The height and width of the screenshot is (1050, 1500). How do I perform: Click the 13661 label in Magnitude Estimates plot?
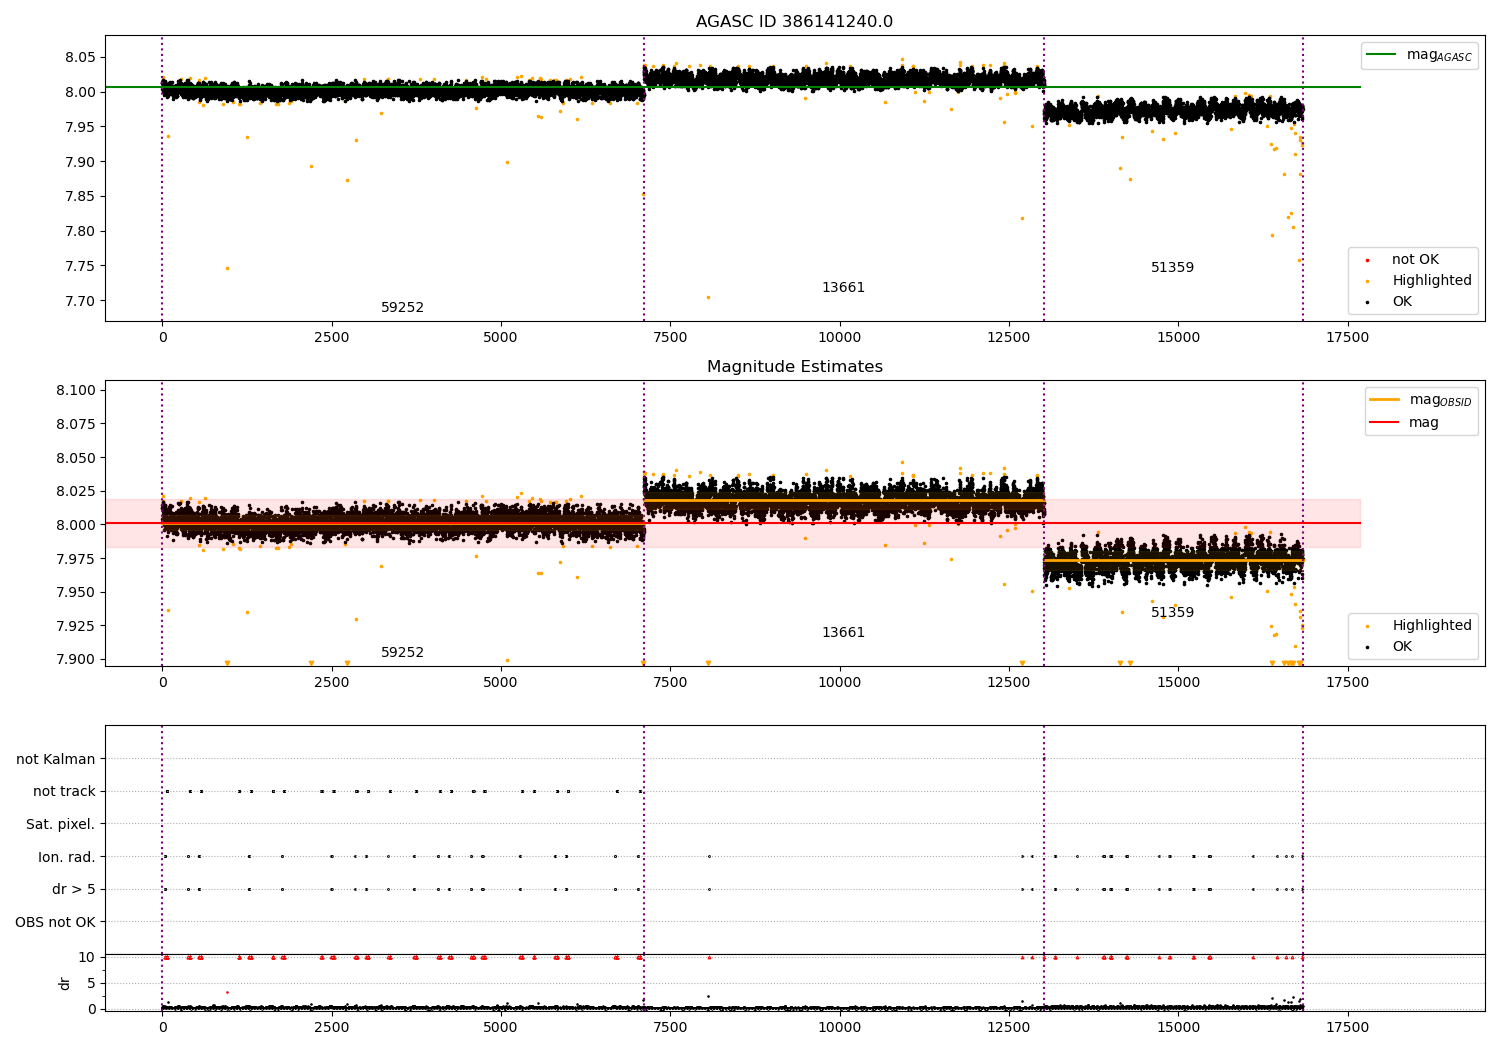(843, 633)
